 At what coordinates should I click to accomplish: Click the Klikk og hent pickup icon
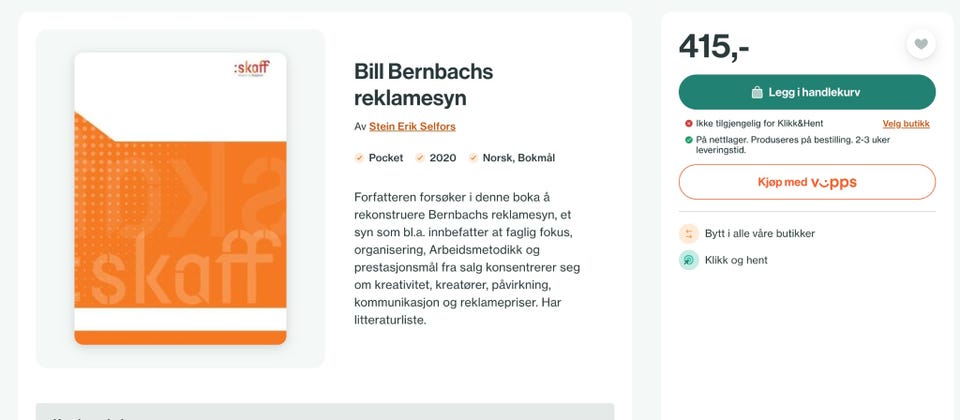pos(689,260)
